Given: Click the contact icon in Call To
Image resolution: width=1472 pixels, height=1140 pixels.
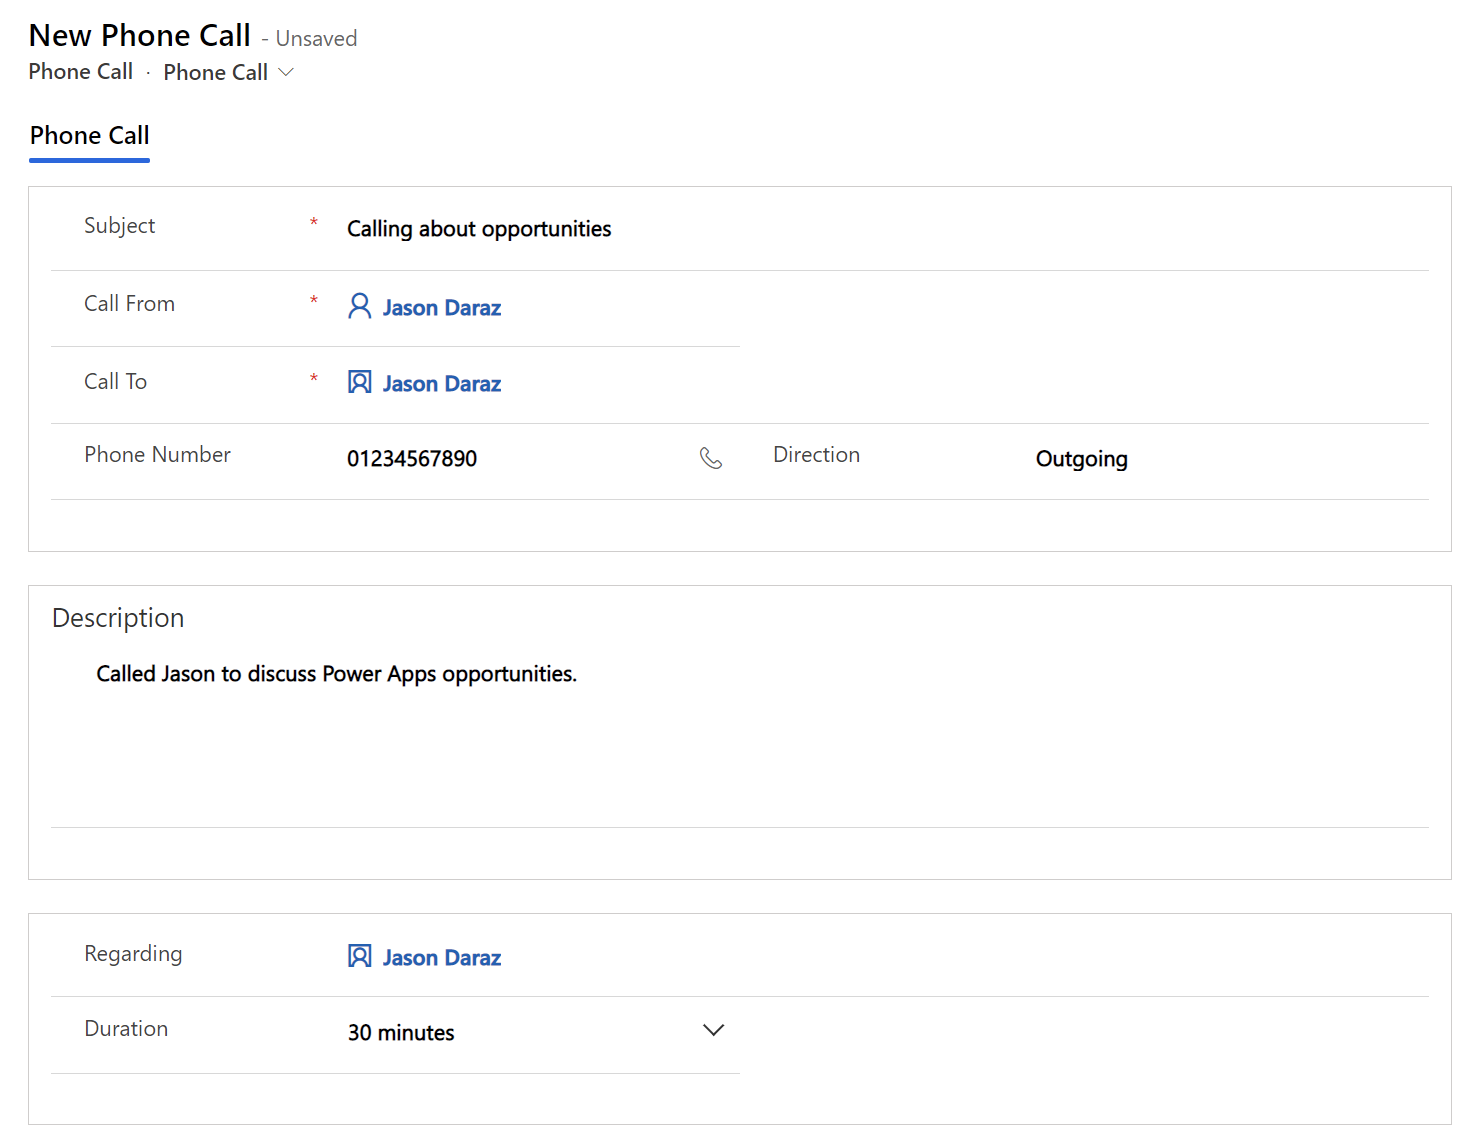Looking at the screenshot, I should pos(360,382).
